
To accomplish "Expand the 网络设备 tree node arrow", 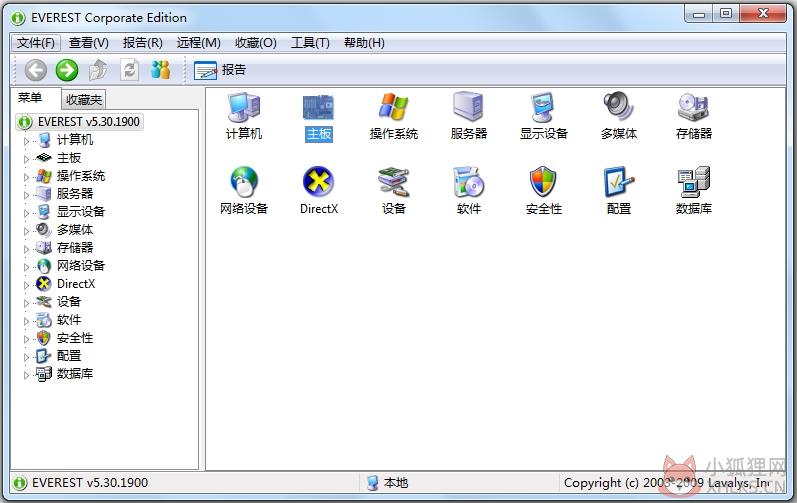I will 26,267.
